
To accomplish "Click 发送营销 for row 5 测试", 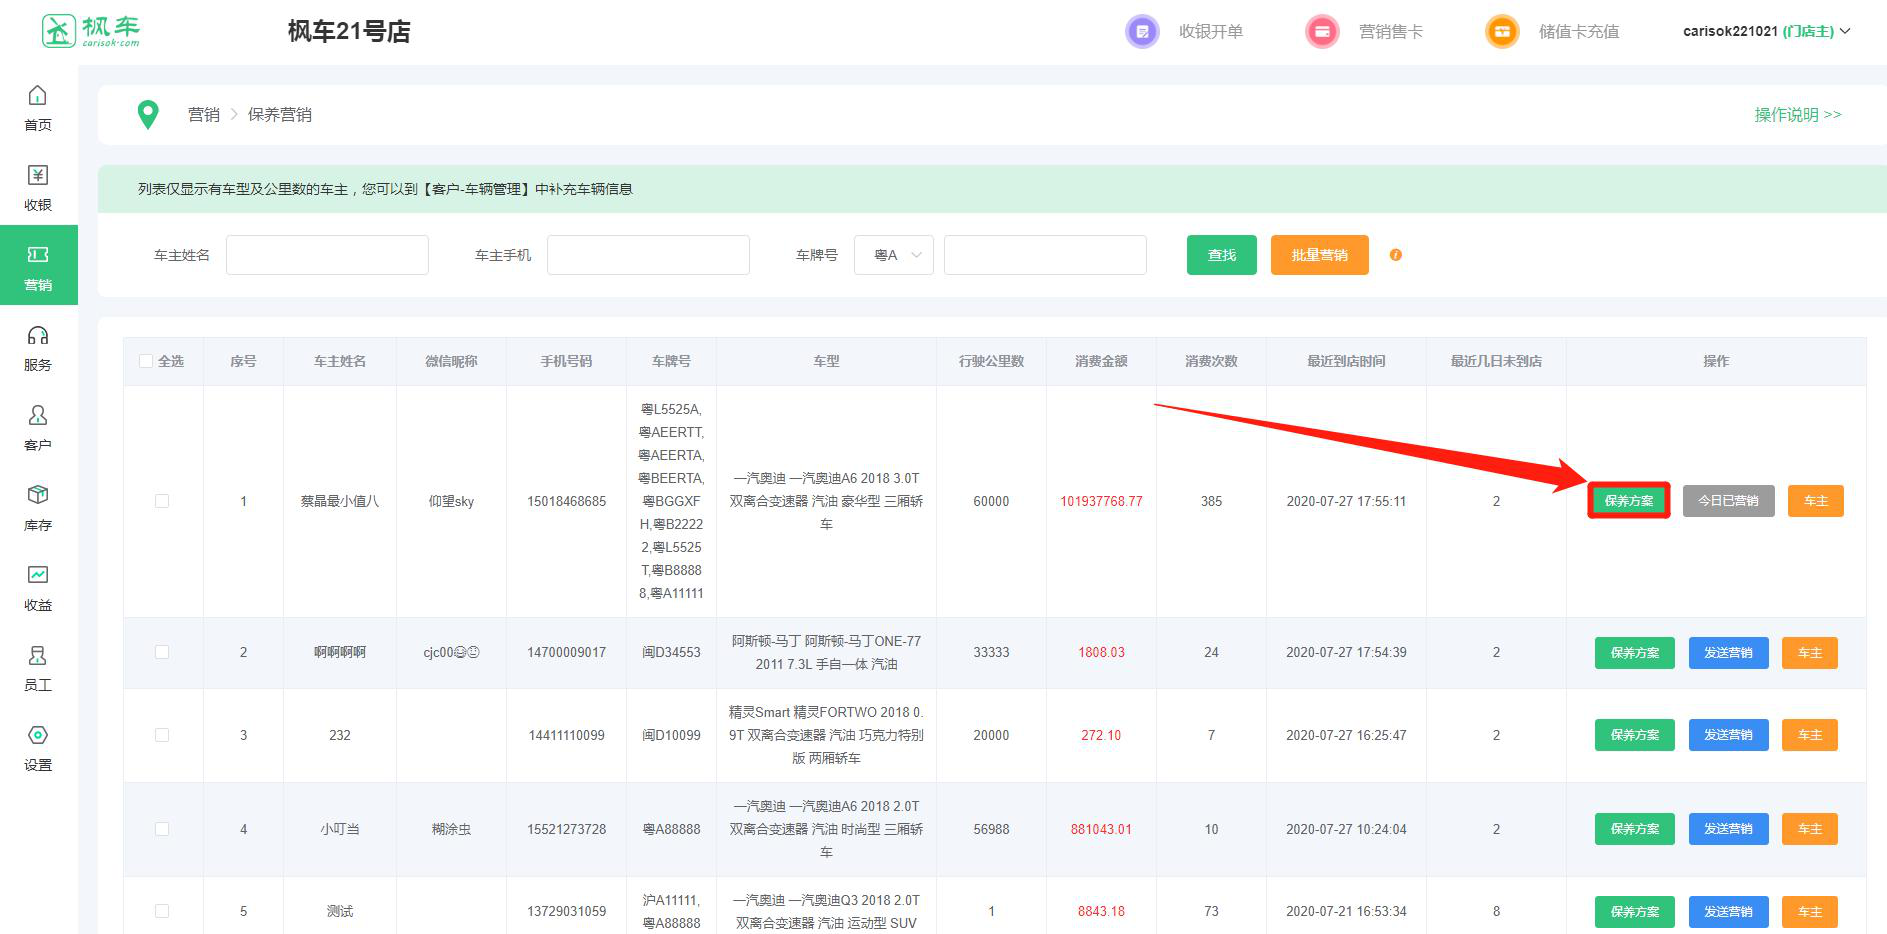I will click(x=1729, y=912).
